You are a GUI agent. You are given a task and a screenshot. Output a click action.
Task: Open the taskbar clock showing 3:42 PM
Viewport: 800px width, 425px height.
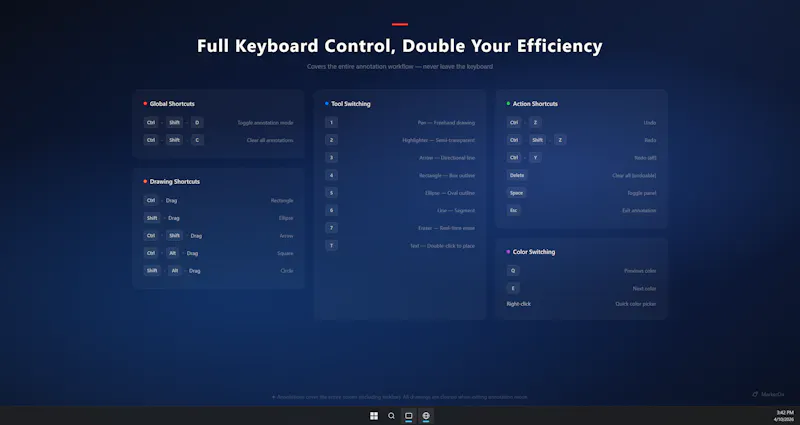(784, 416)
